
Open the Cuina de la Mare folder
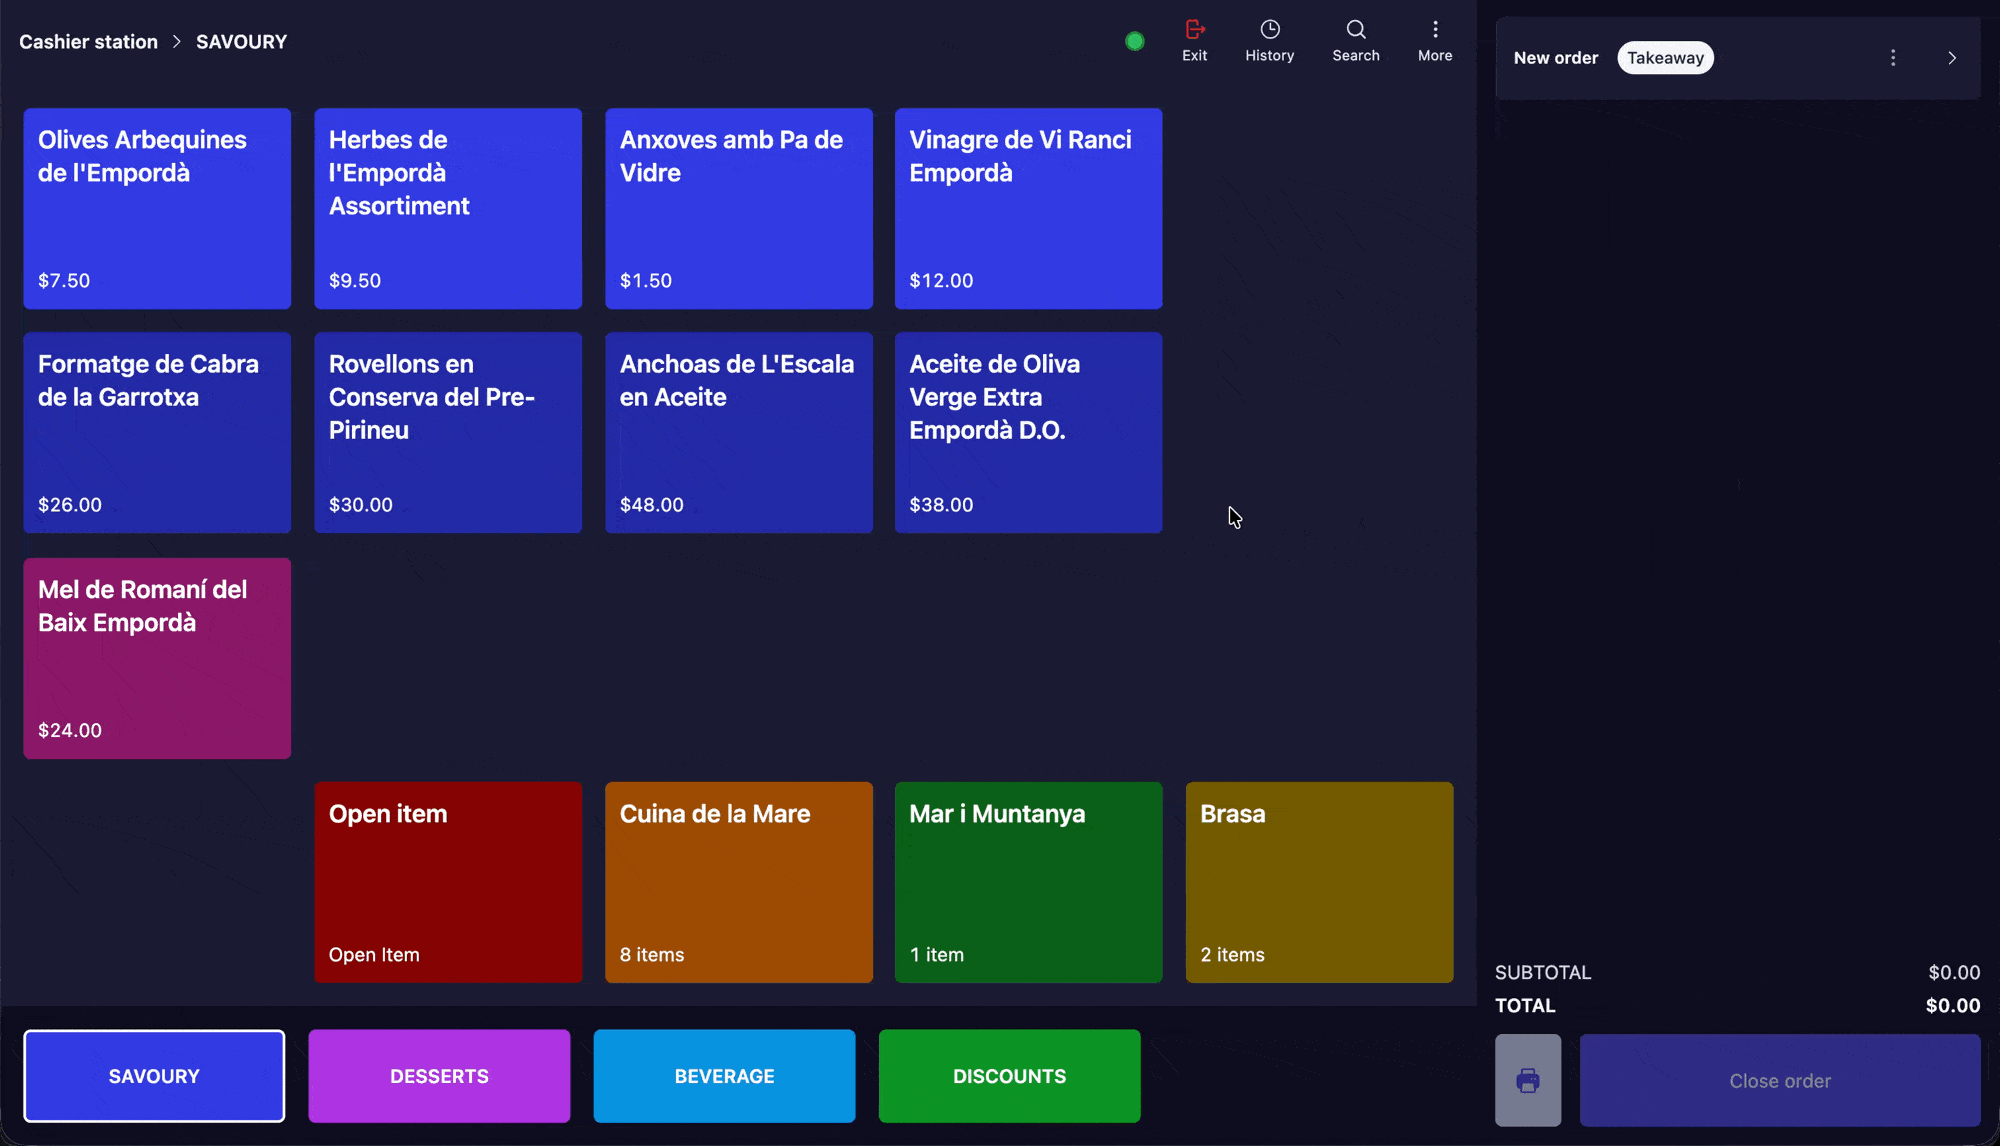pyautogui.click(x=738, y=881)
